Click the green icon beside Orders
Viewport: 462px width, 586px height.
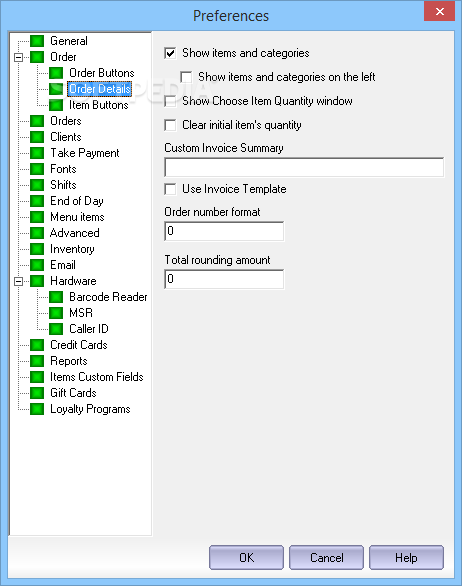[x=37, y=121]
